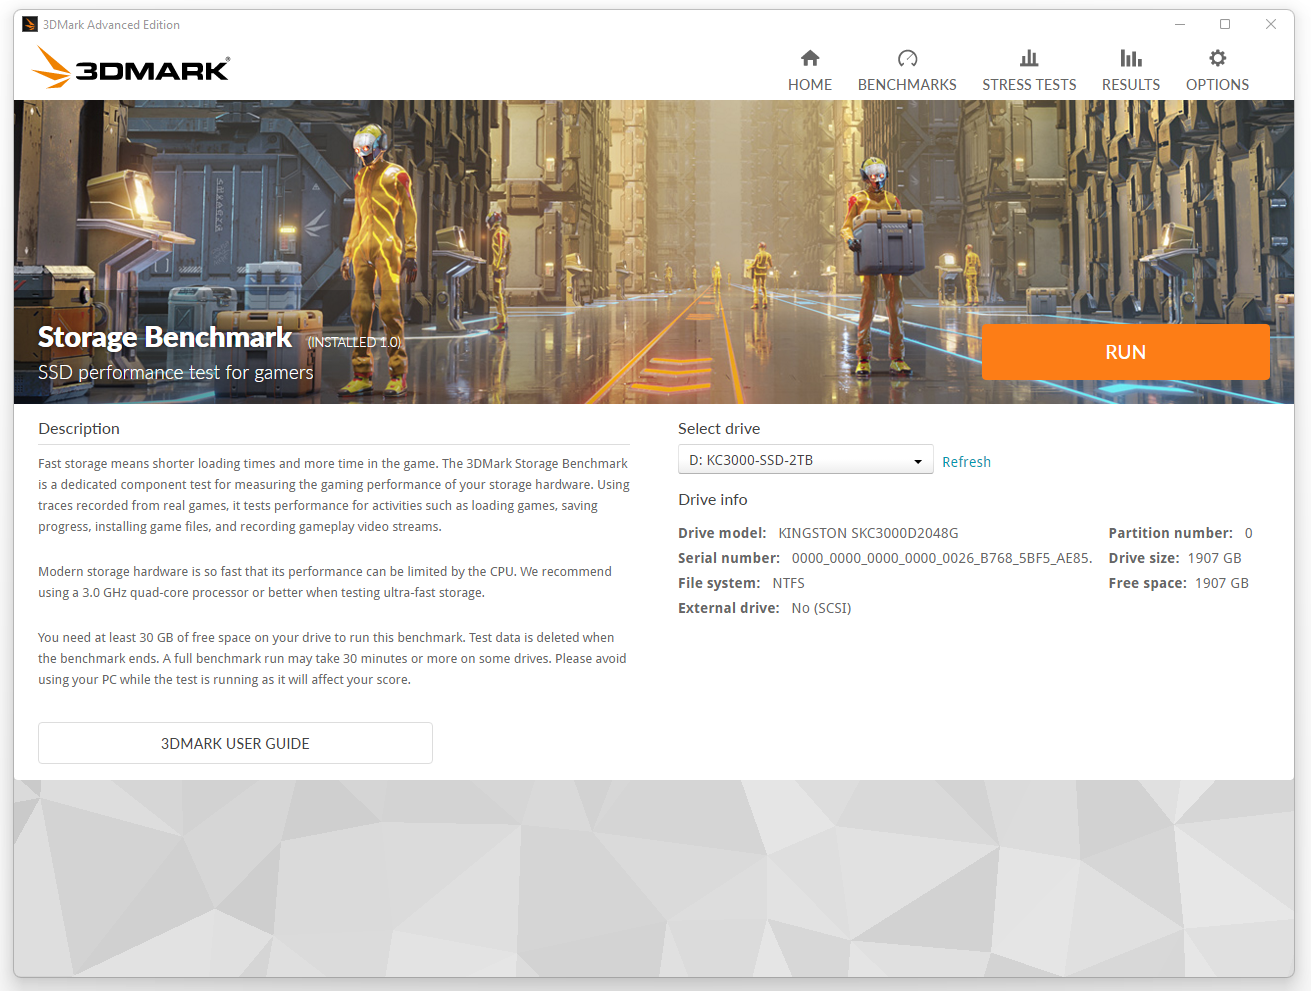The image size is (1311, 991).
Task: Click the Home house icon
Action: click(x=810, y=58)
